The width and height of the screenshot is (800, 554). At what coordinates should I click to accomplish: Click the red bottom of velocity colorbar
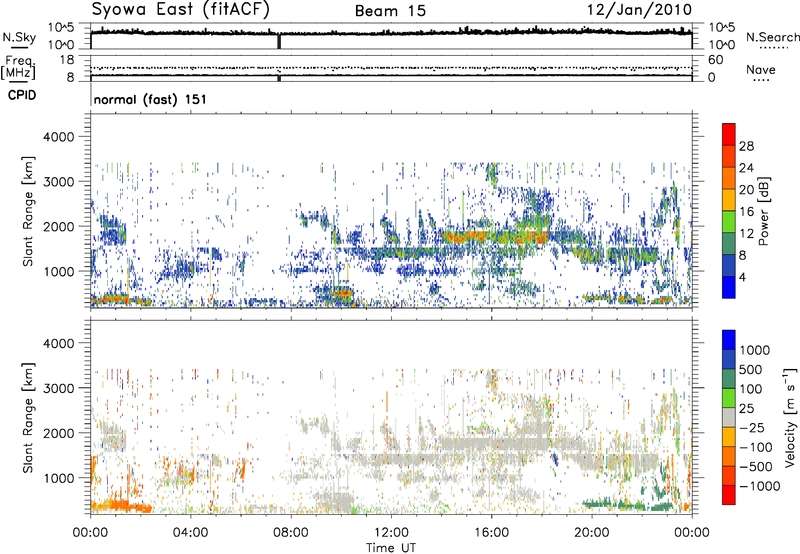[x=729, y=495]
